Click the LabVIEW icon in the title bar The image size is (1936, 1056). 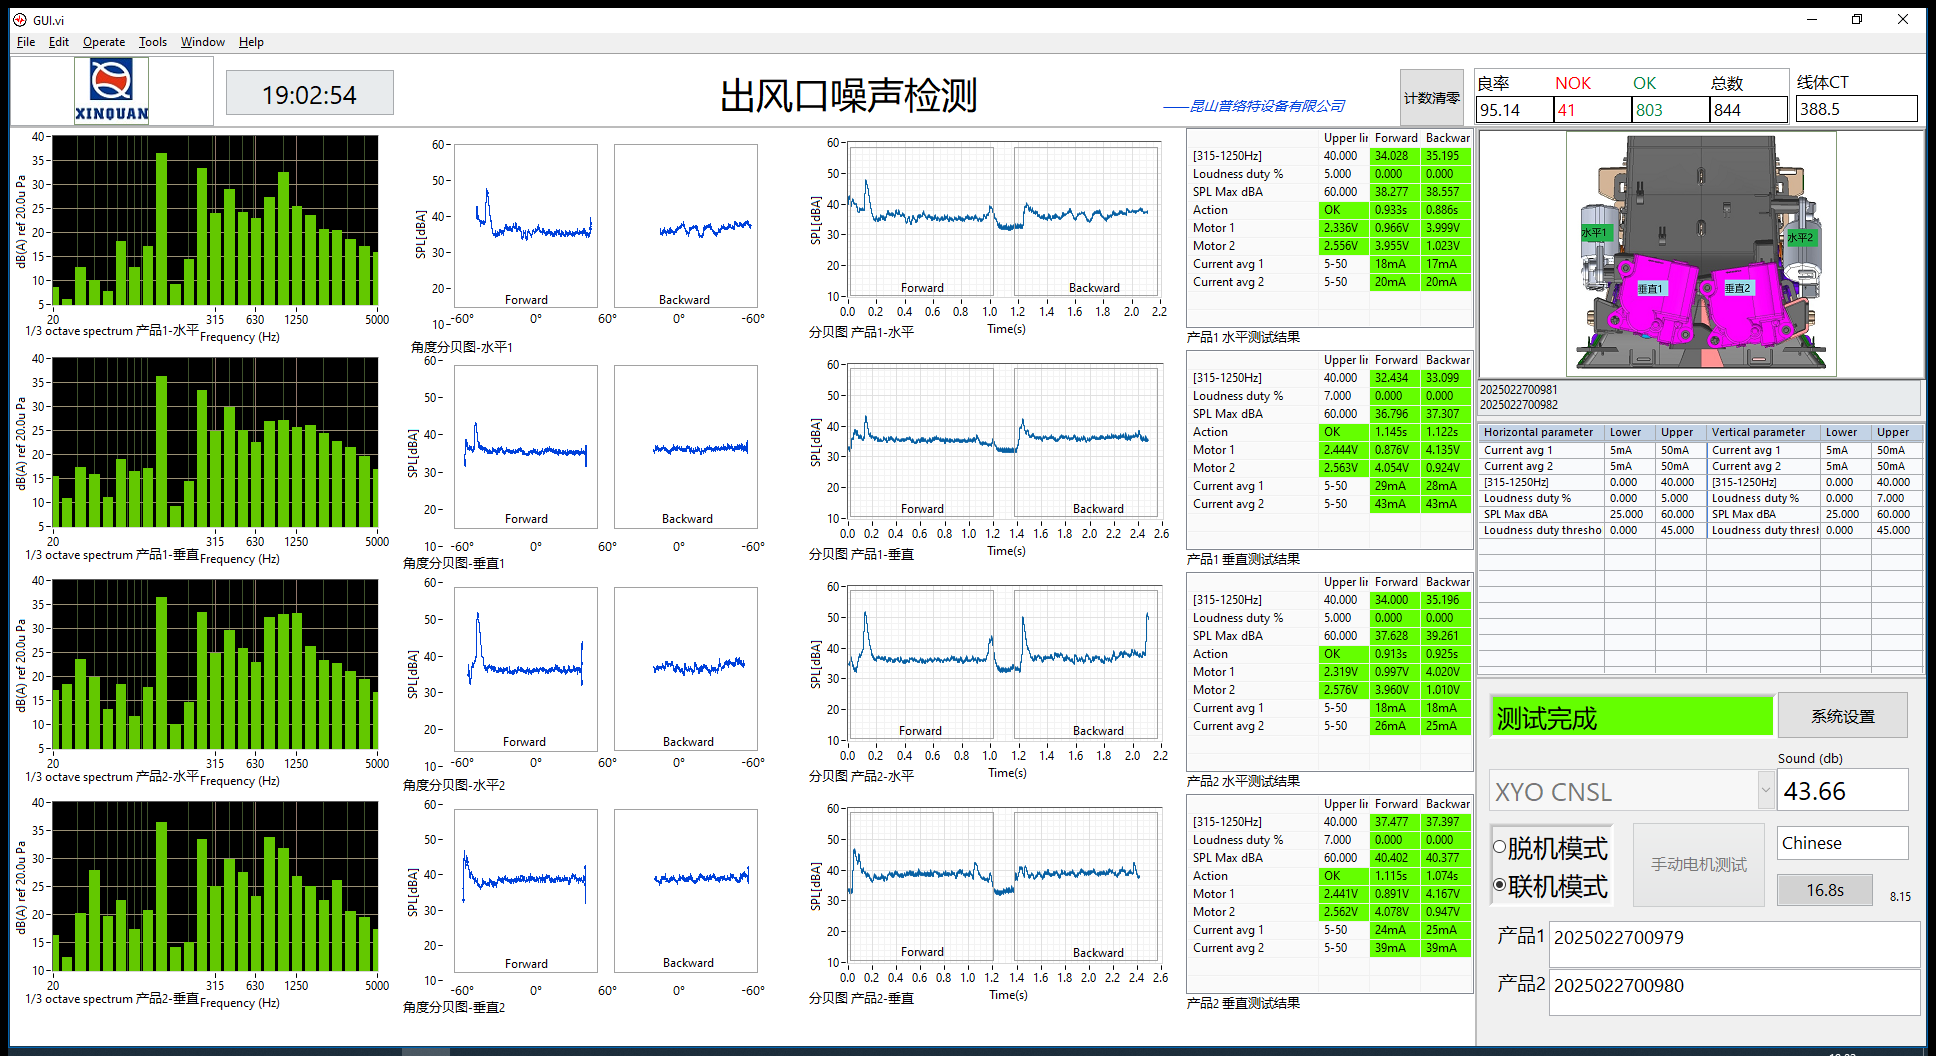coord(19,20)
